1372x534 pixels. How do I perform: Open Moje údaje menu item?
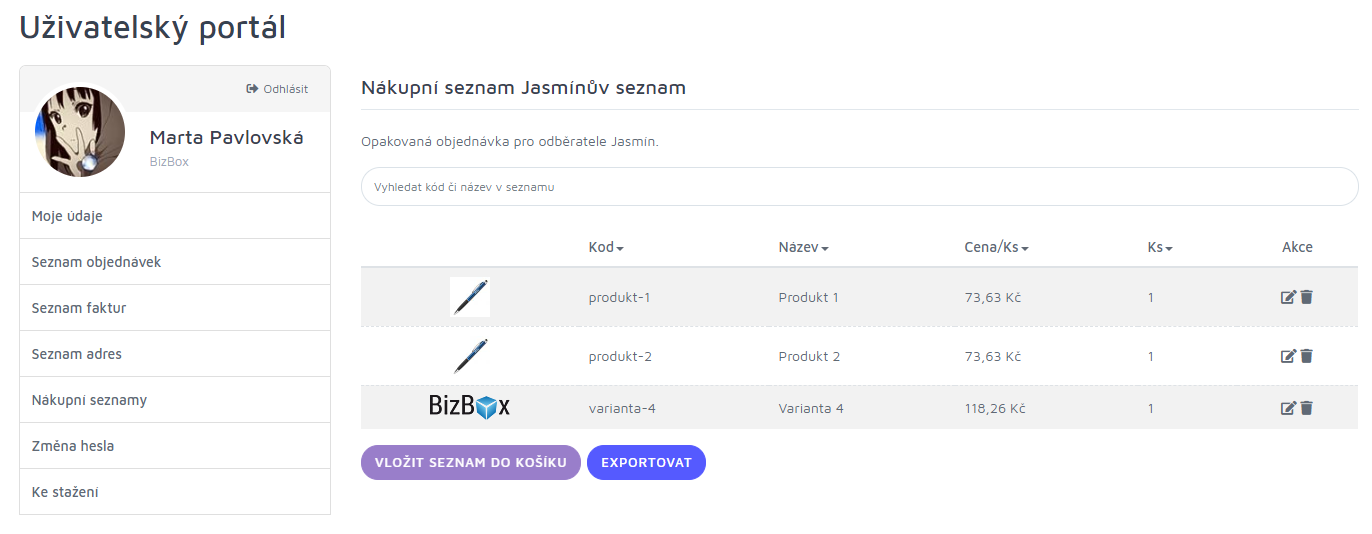pyautogui.click(x=175, y=216)
